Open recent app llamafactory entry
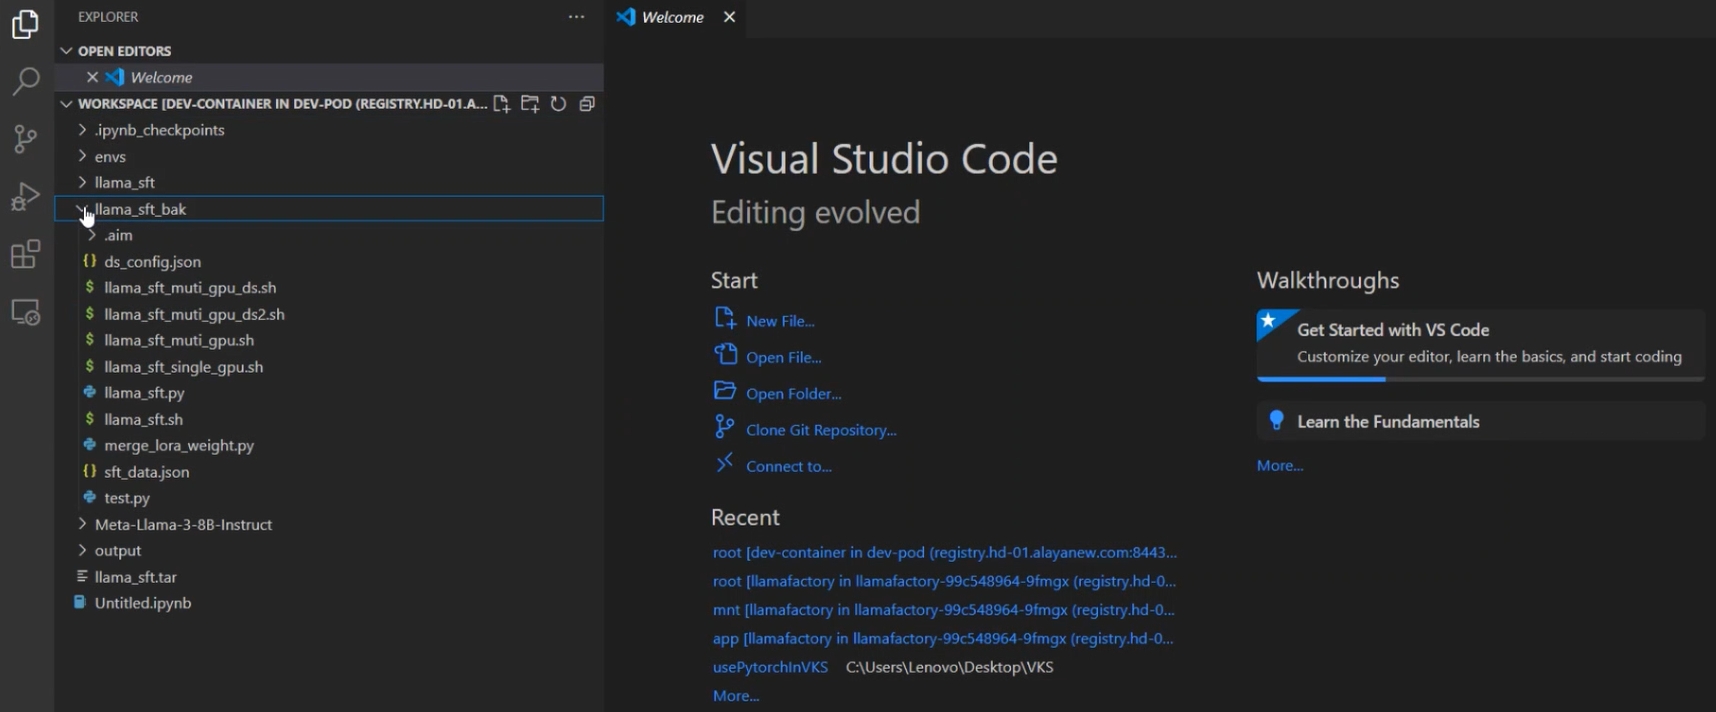 [943, 638]
